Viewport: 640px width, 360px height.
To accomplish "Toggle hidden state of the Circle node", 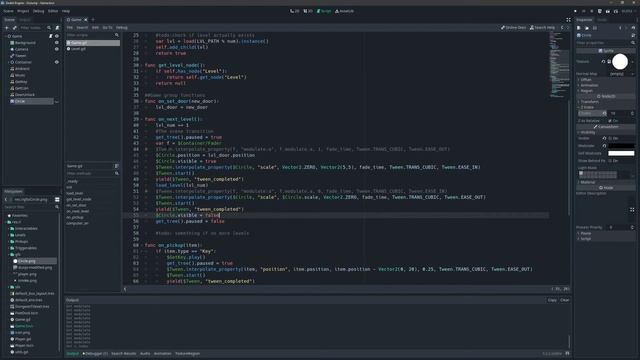I will point(57,102).
